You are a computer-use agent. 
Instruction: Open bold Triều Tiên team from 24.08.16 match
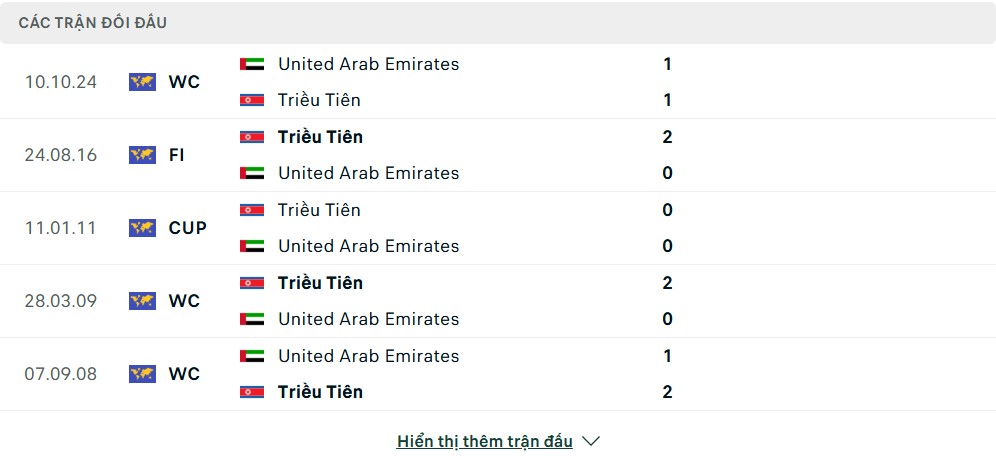[320, 137]
